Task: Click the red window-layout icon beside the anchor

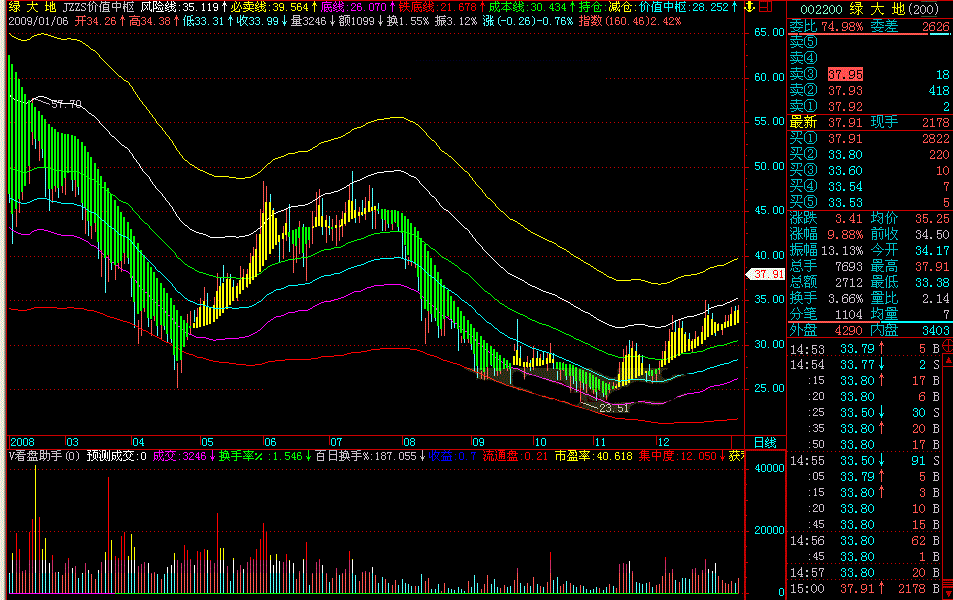Action: 765,7
